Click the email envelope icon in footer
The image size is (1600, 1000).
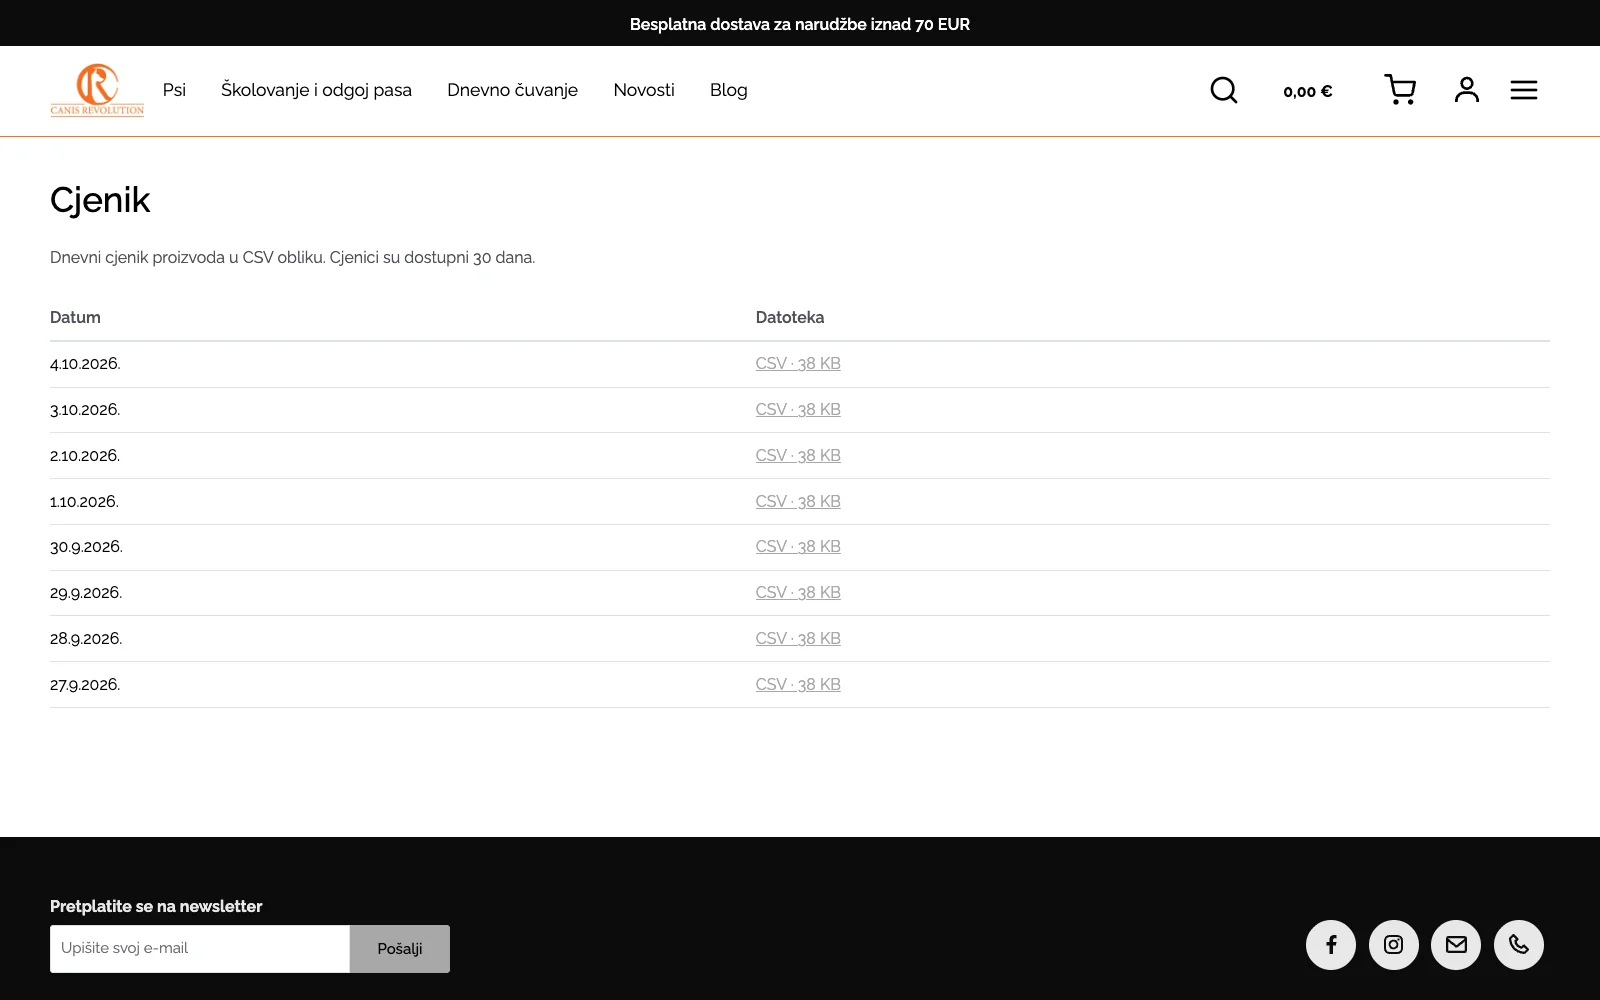click(1456, 945)
